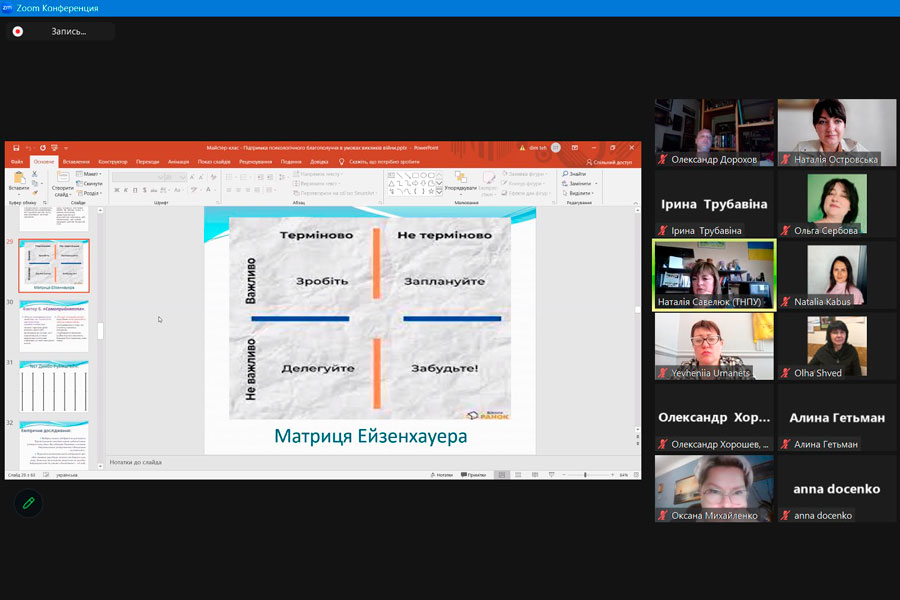Click the Zoom app logo in title bar
This screenshot has height=600, width=900.
tap(7, 8)
